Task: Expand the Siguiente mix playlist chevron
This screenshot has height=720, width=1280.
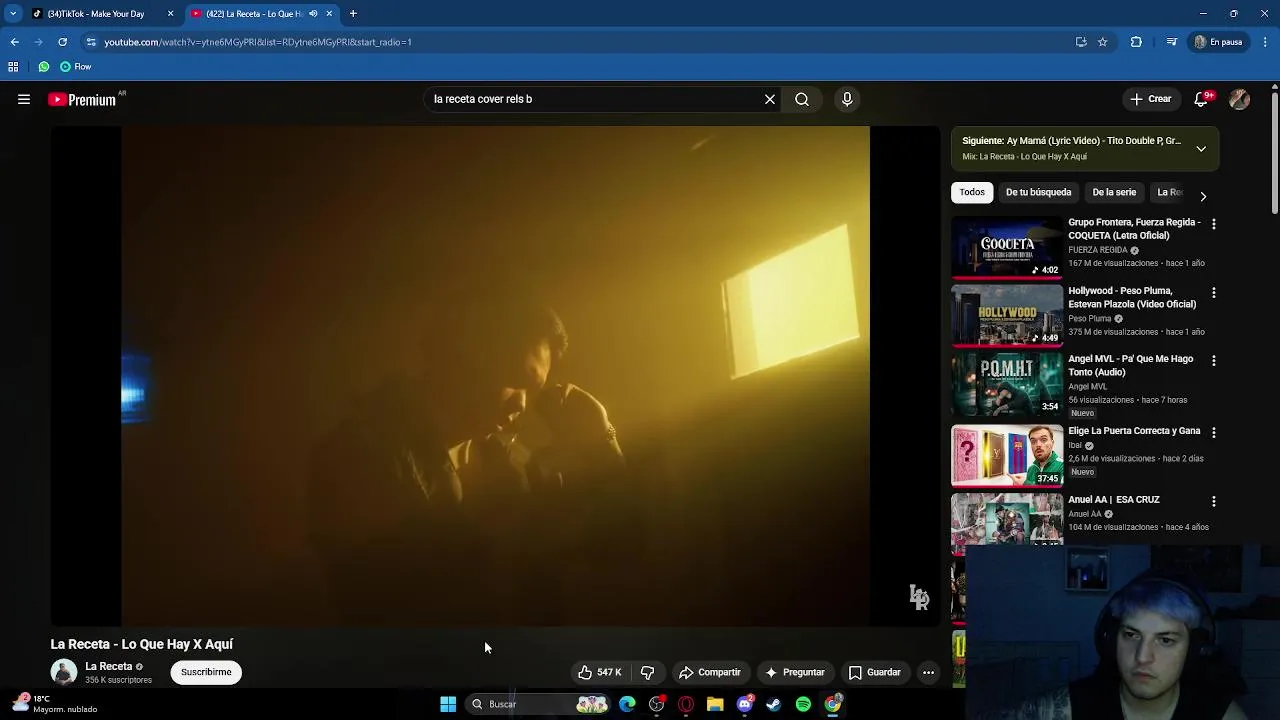Action: 1201,148
